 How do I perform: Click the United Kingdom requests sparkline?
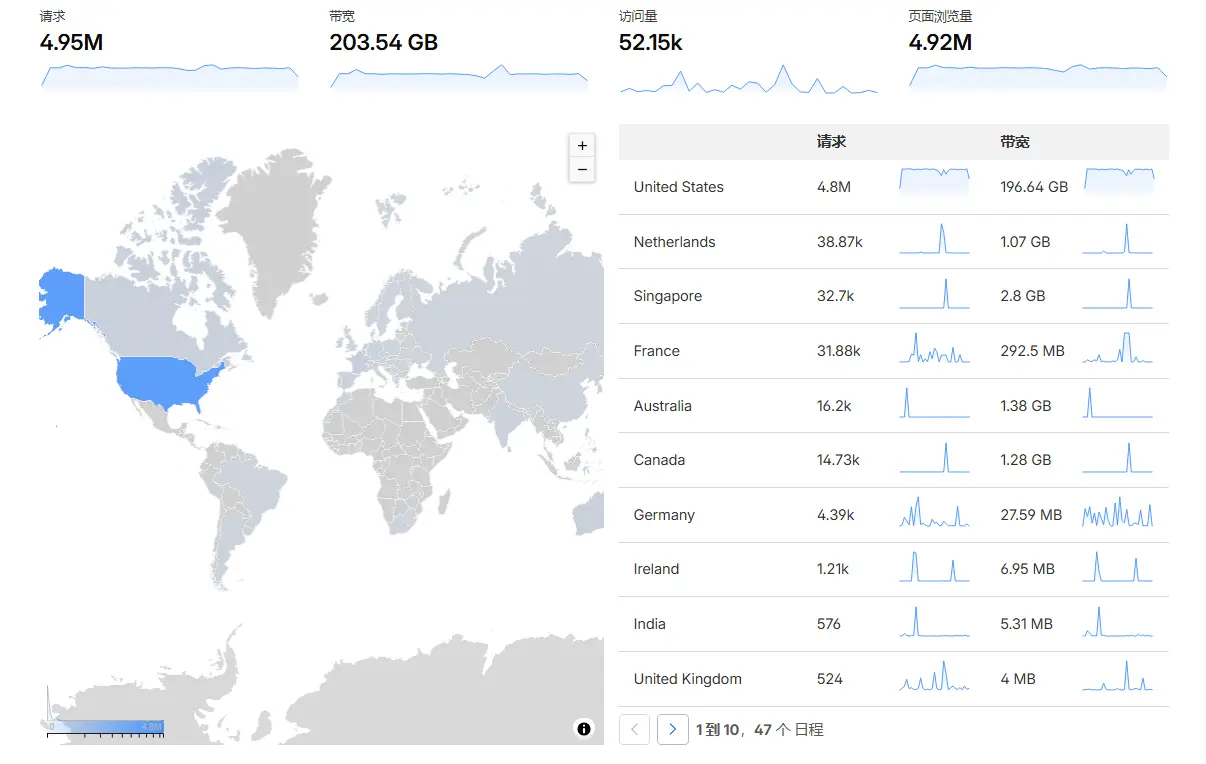pyautogui.click(x=934, y=677)
